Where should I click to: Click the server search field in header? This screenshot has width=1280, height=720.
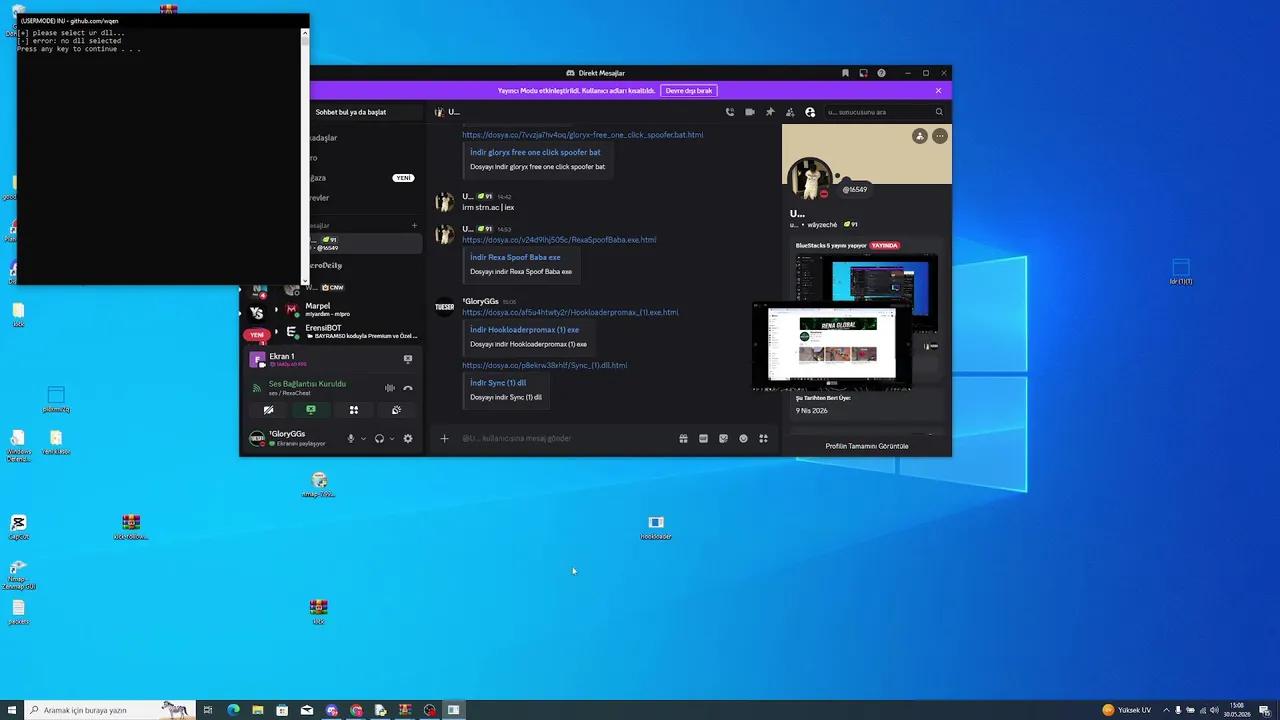point(885,112)
